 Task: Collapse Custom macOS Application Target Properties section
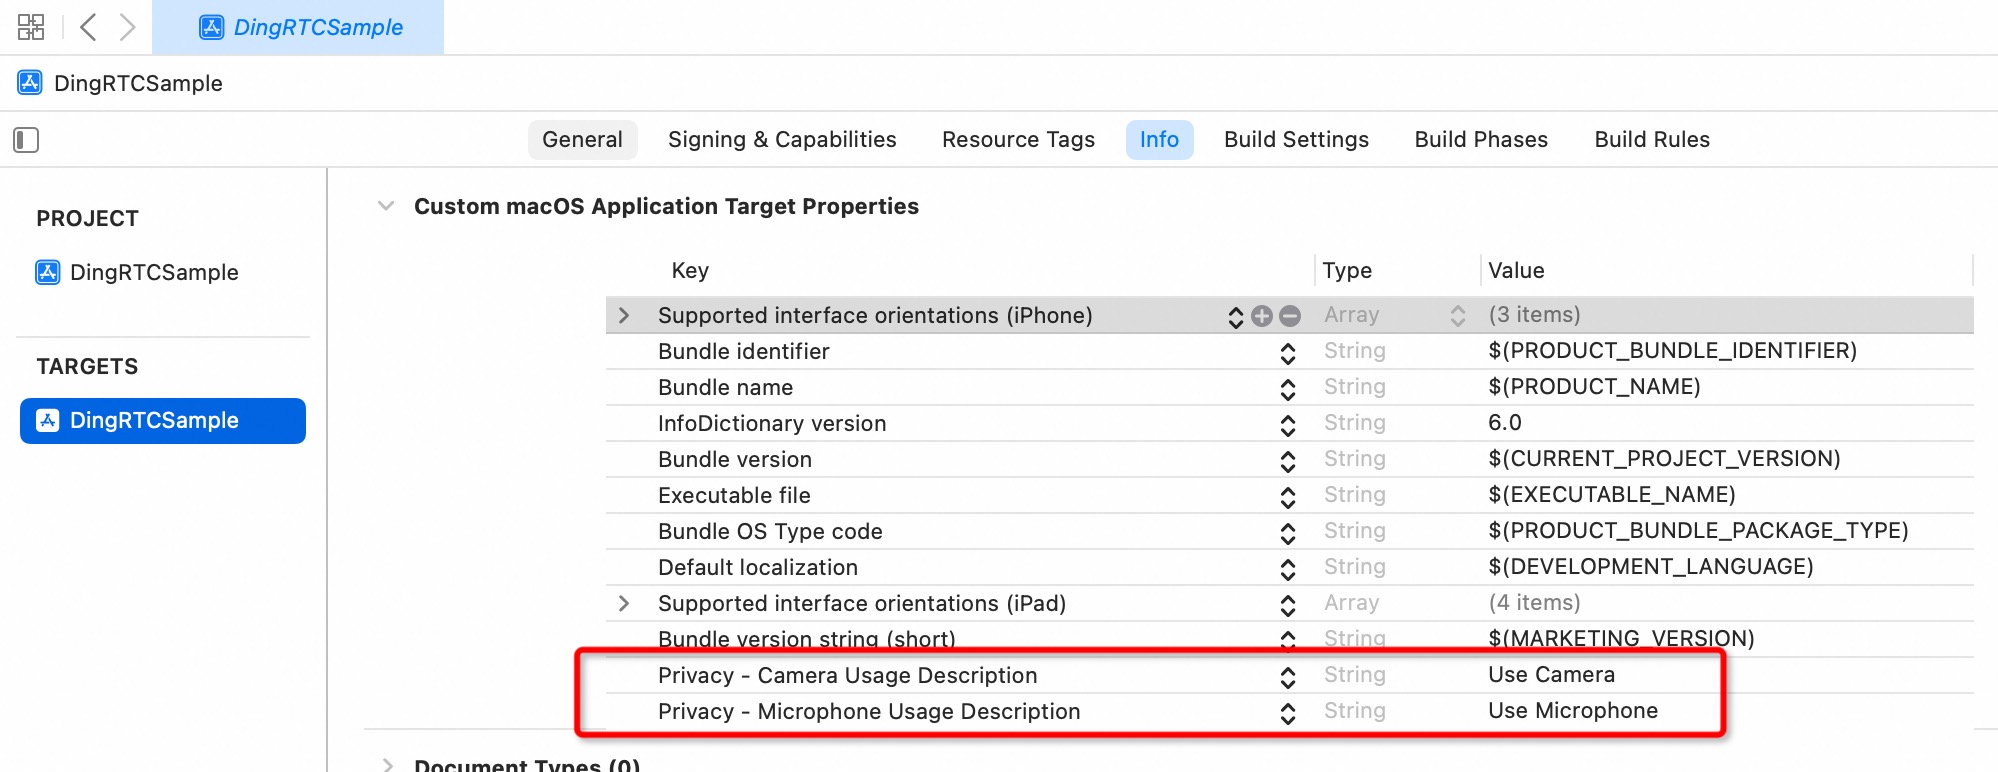[x=386, y=206]
